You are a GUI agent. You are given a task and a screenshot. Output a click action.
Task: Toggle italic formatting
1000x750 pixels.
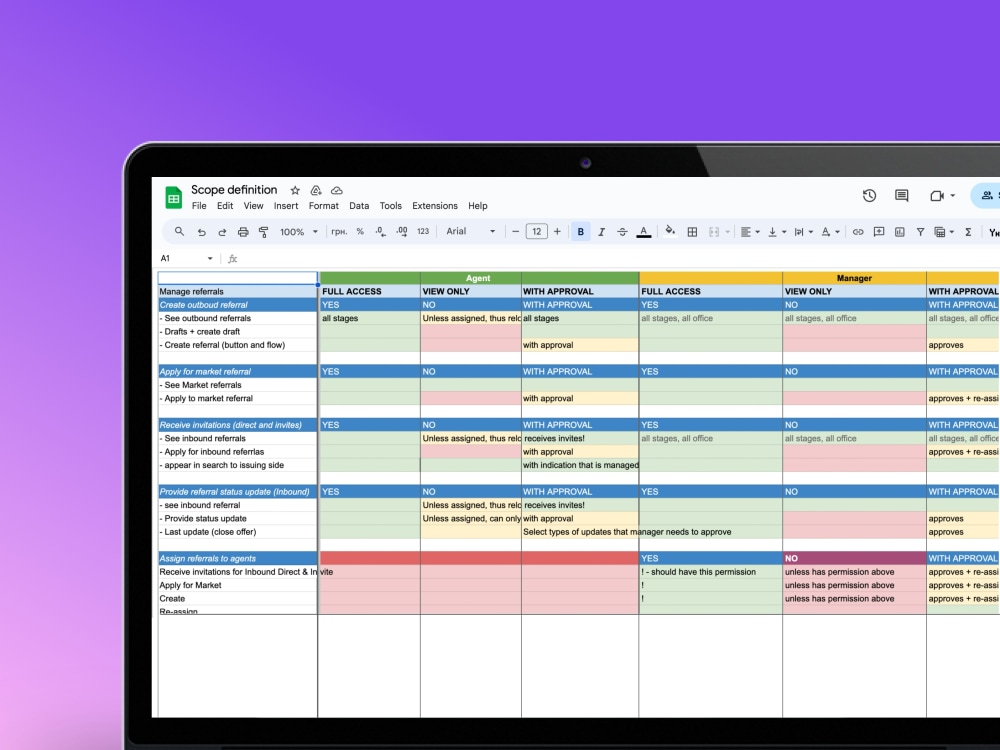point(601,232)
